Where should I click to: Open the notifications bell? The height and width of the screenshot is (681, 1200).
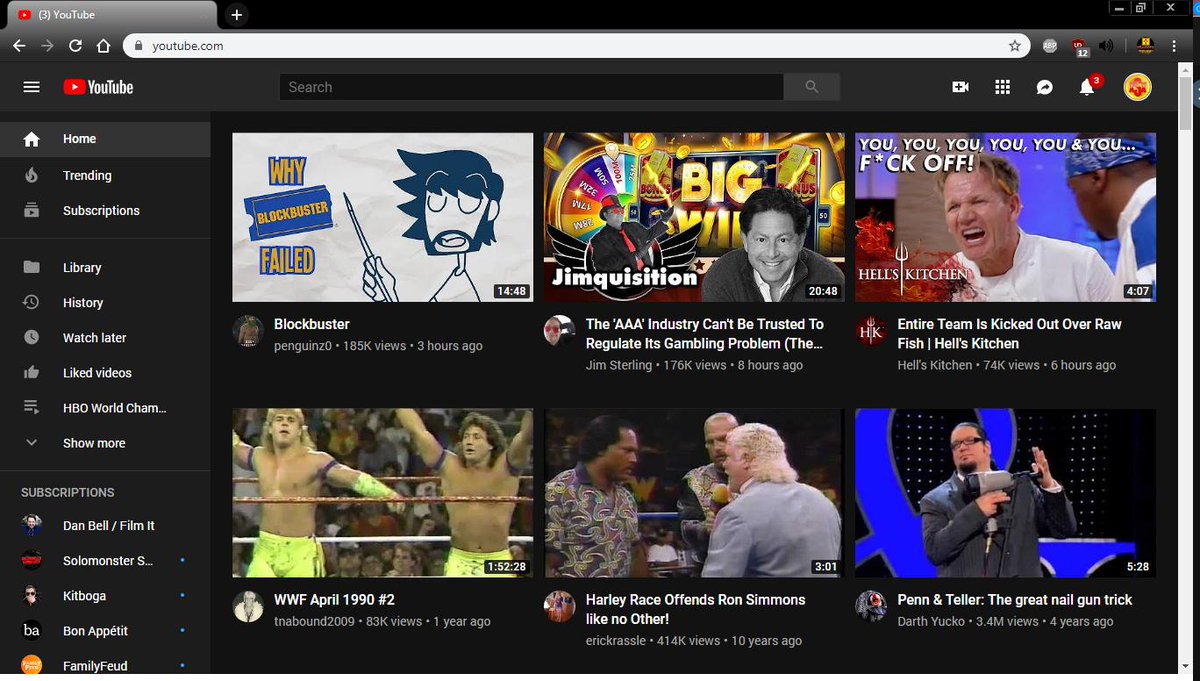(1087, 87)
